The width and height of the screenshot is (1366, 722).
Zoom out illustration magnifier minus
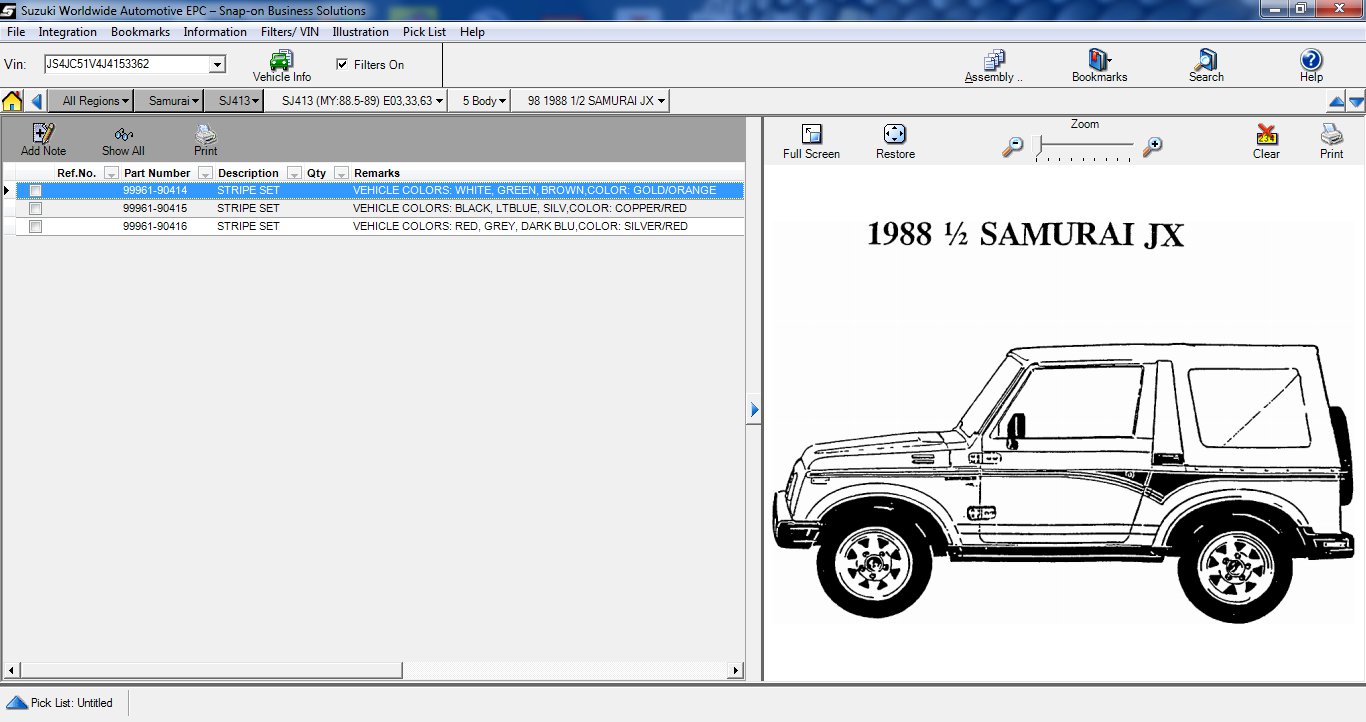[1013, 146]
